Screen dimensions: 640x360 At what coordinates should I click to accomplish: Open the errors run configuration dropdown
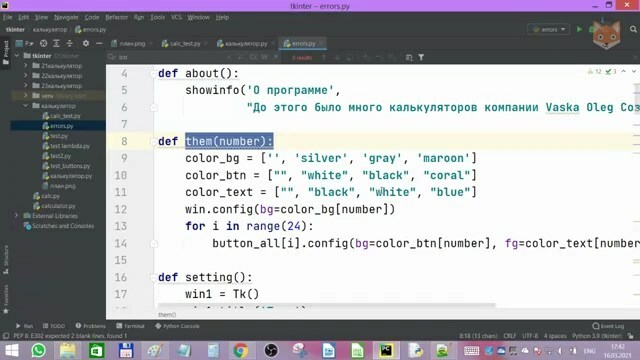549,29
